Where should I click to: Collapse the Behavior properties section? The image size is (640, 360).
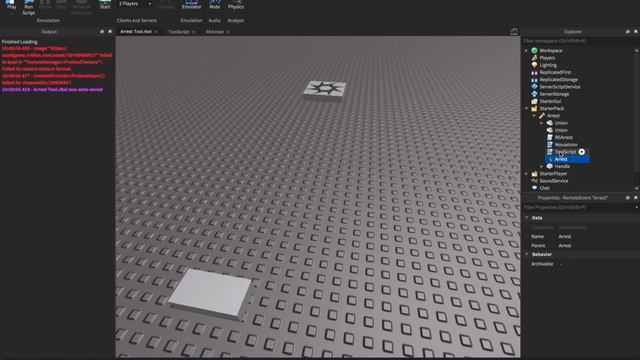[x=527, y=254]
